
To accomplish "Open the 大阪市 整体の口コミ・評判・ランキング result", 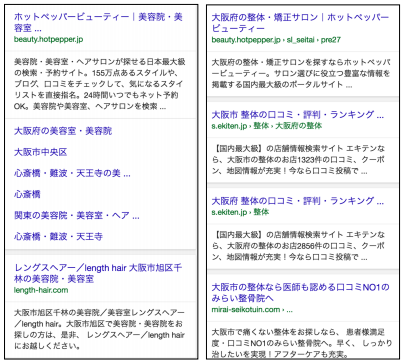I will coord(298,115).
